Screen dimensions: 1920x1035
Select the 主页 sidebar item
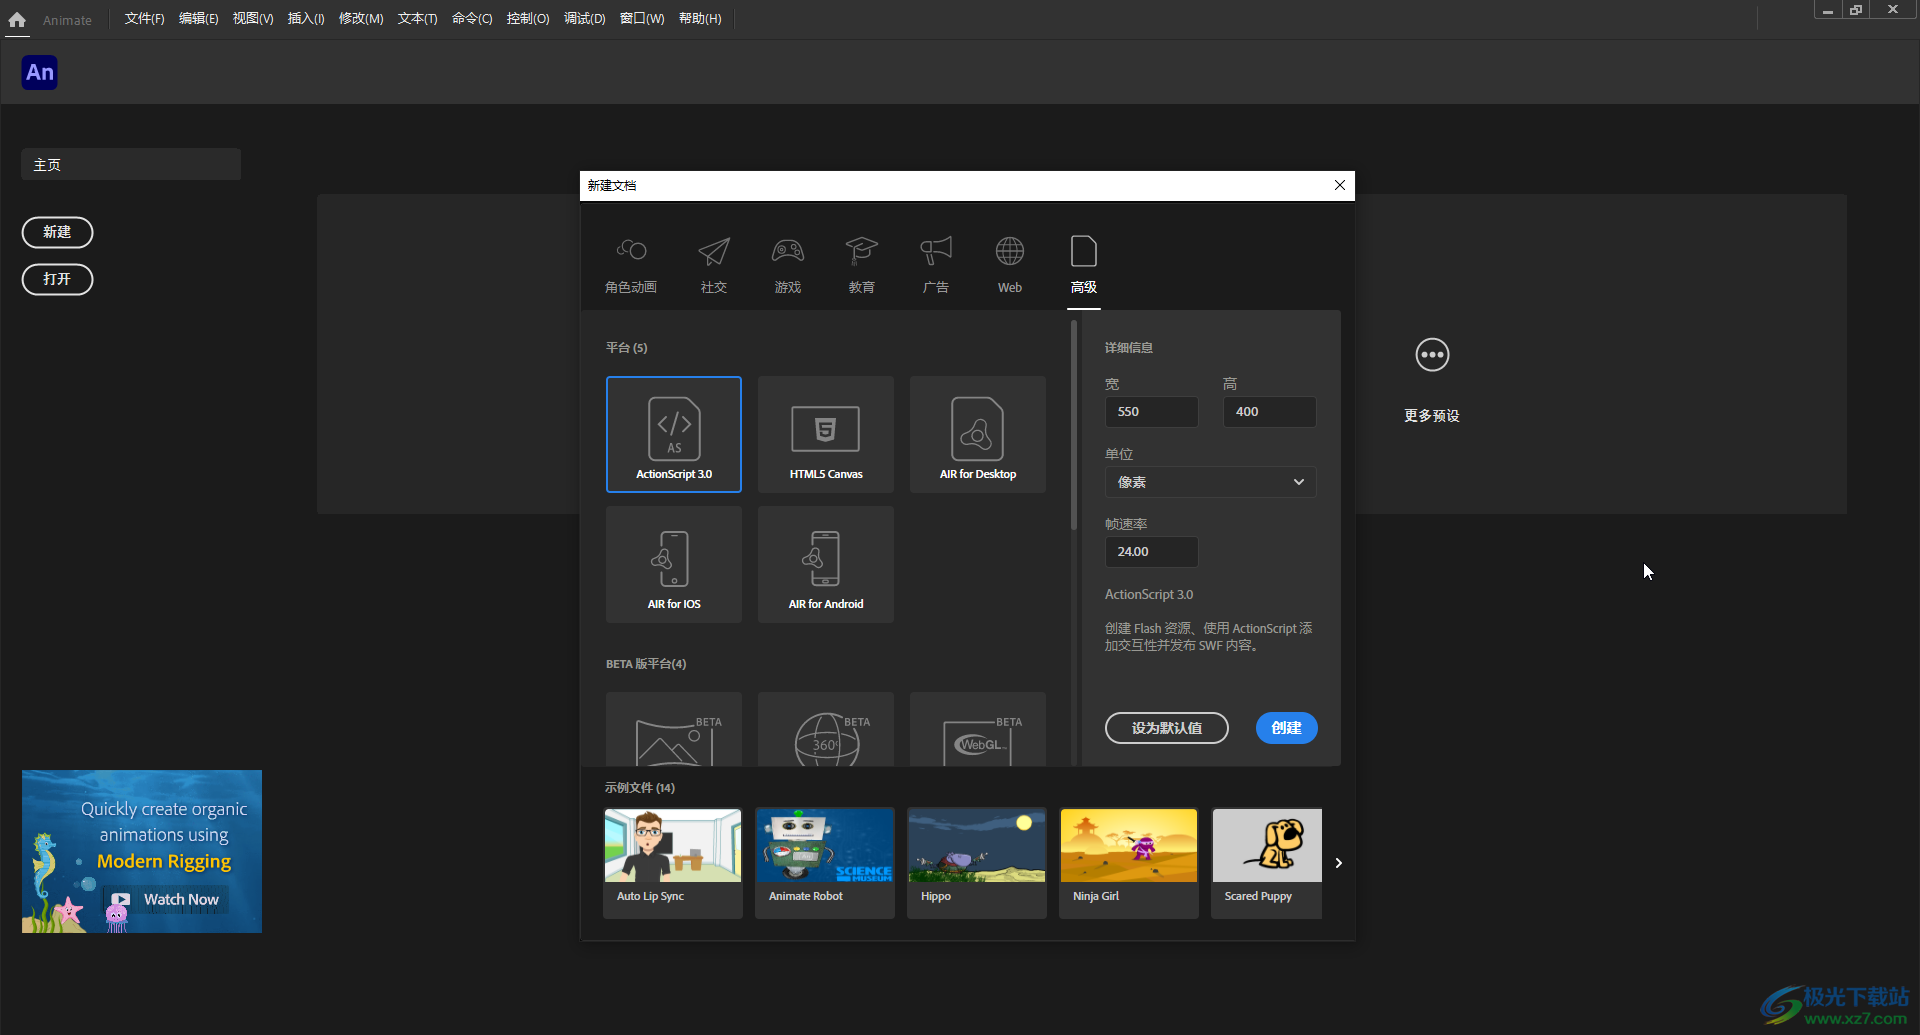pos(131,164)
